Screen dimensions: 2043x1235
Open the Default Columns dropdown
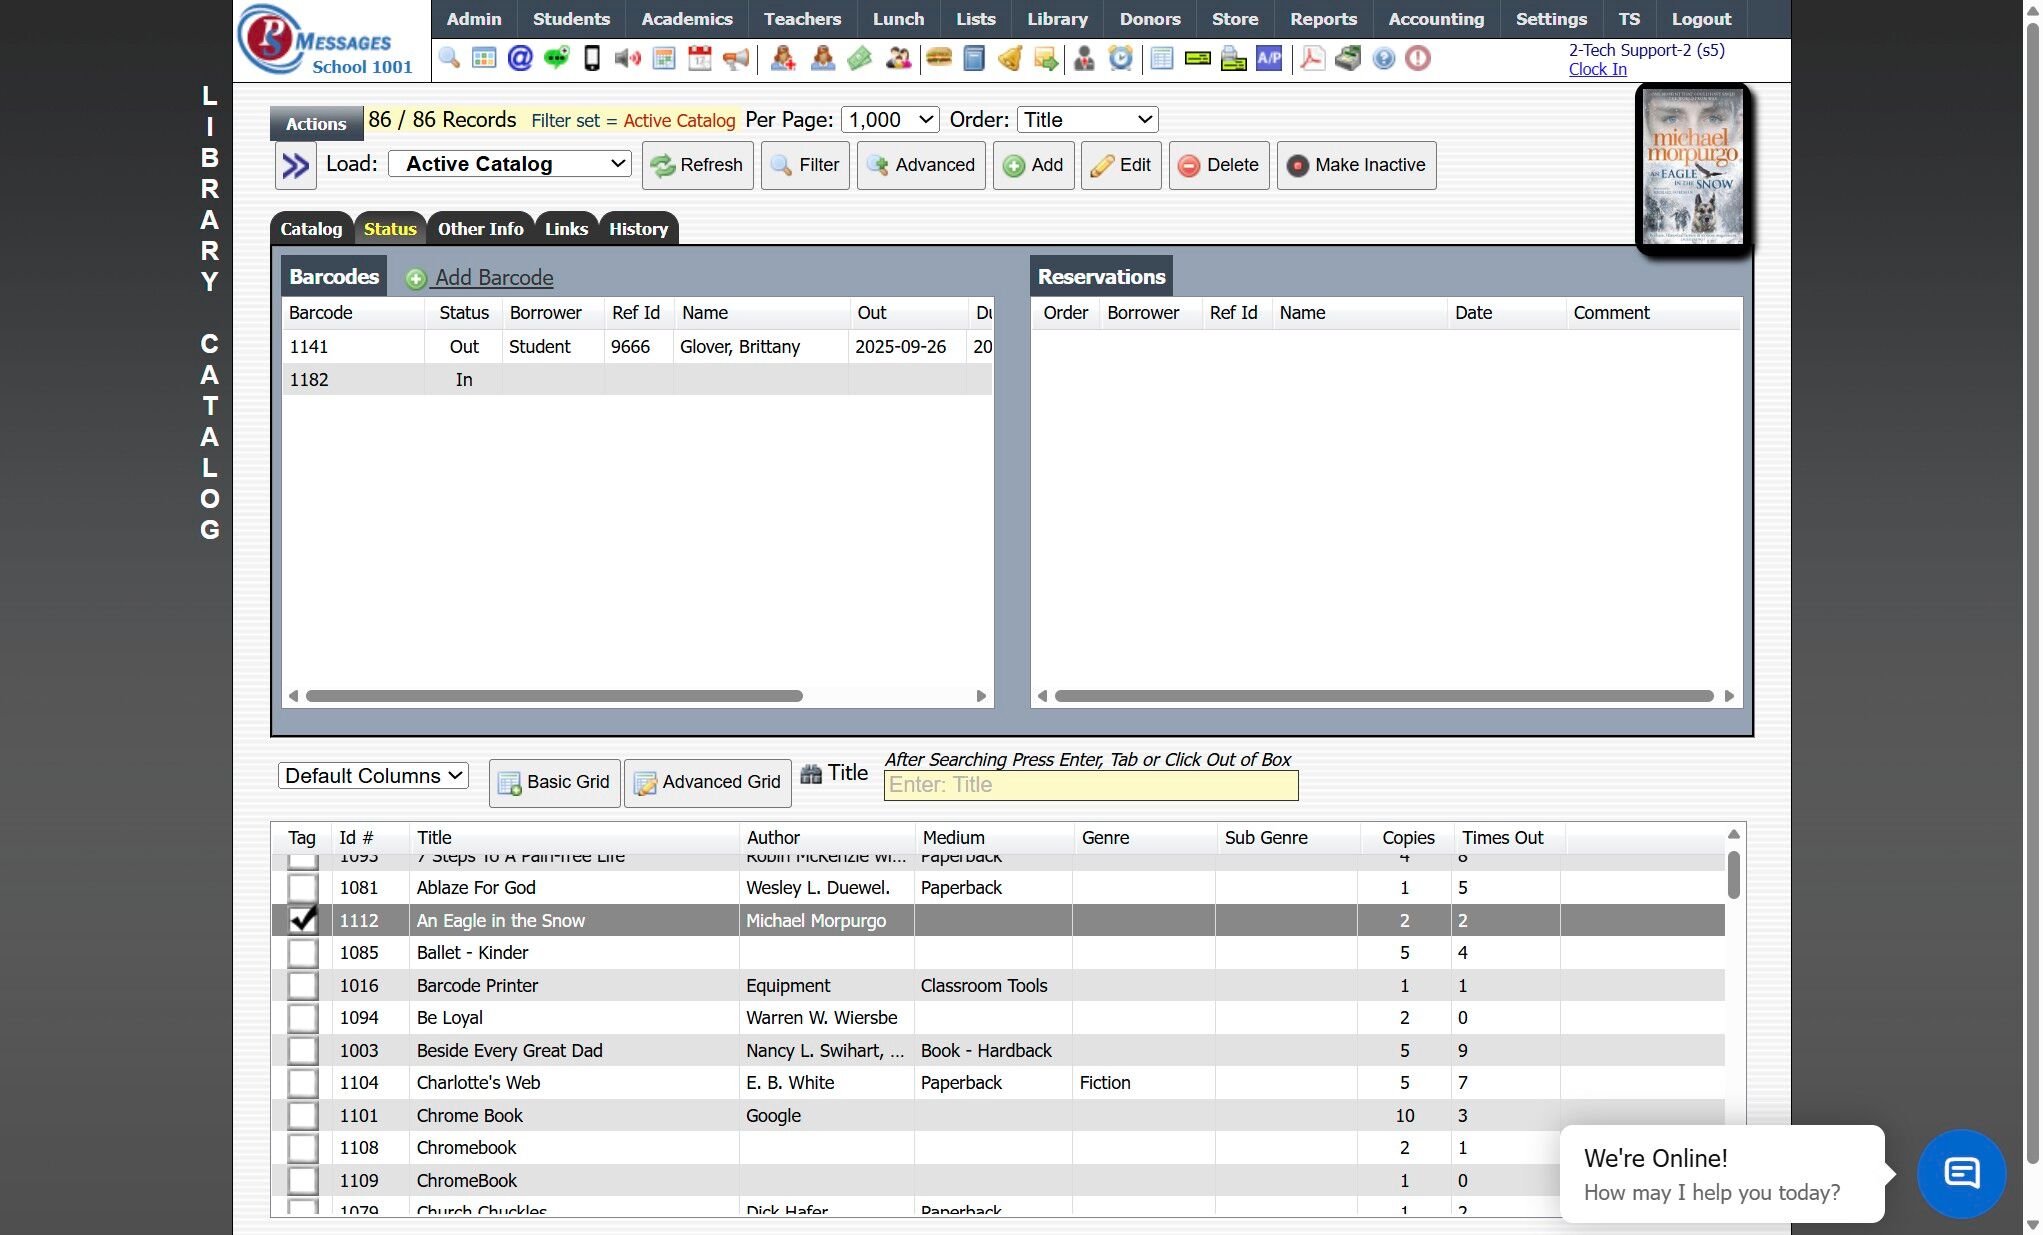(x=373, y=776)
